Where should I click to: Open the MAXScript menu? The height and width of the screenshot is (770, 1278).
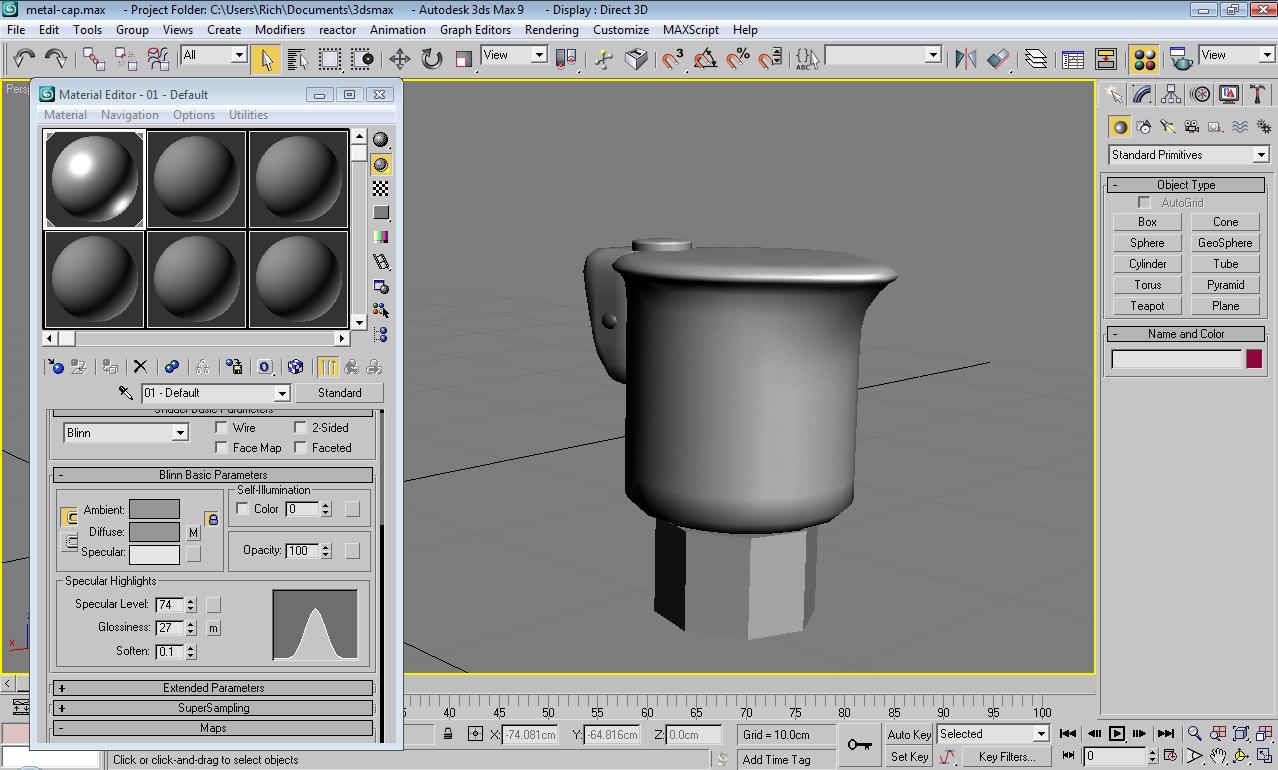click(690, 30)
